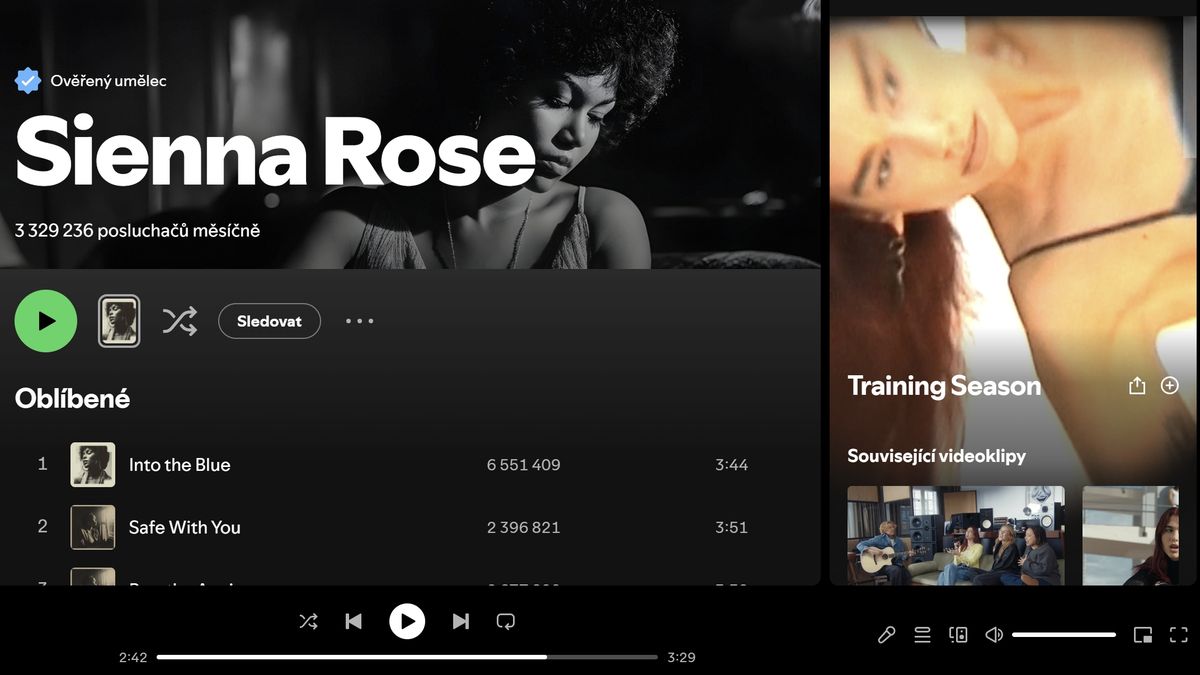The height and width of the screenshot is (675, 1200).
Task: Open the miniplayer icon
Action: tap(1143, 635)
